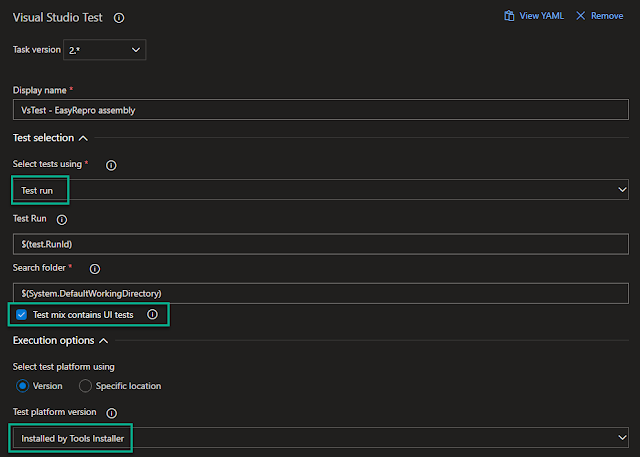
Task: Expand the Test platform version dropdown
Action: [x=320, y=438]
